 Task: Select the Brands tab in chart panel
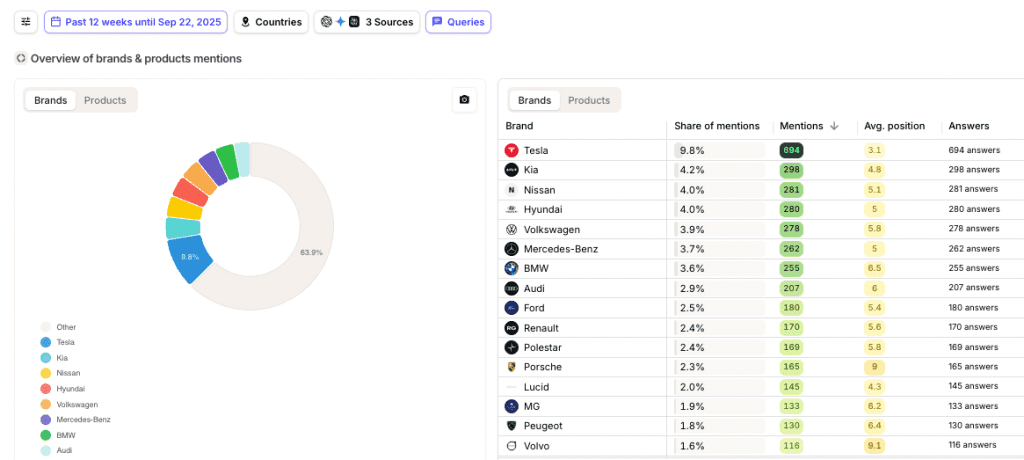point(50,101)
